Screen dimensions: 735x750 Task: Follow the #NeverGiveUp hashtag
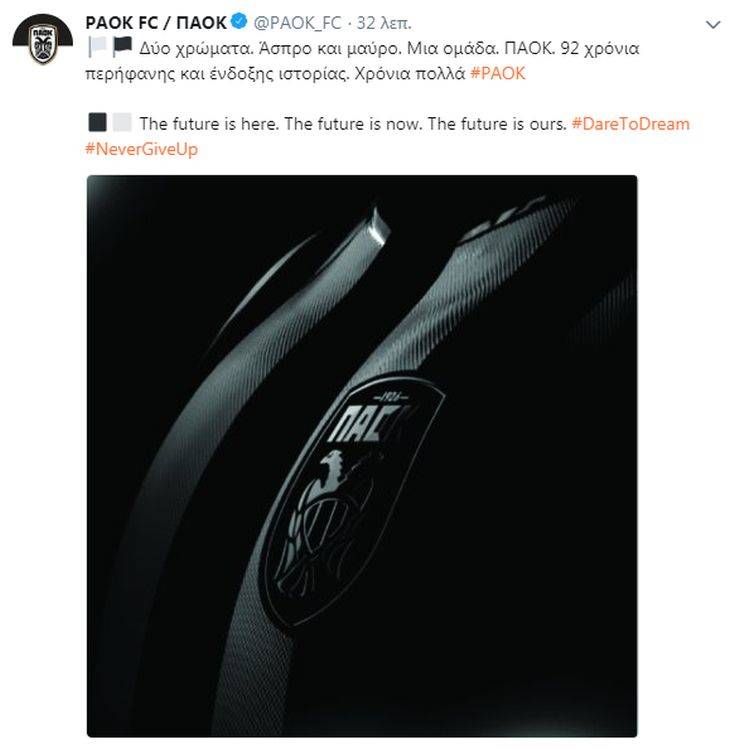click(142, 149)
